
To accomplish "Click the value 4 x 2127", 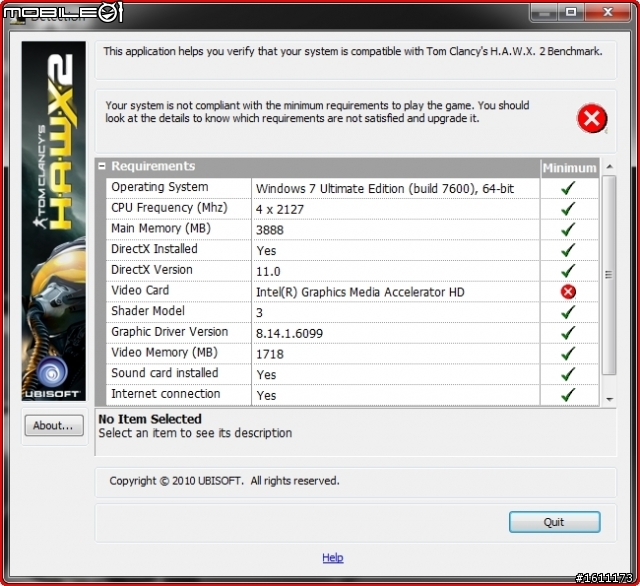I will 280,209.
